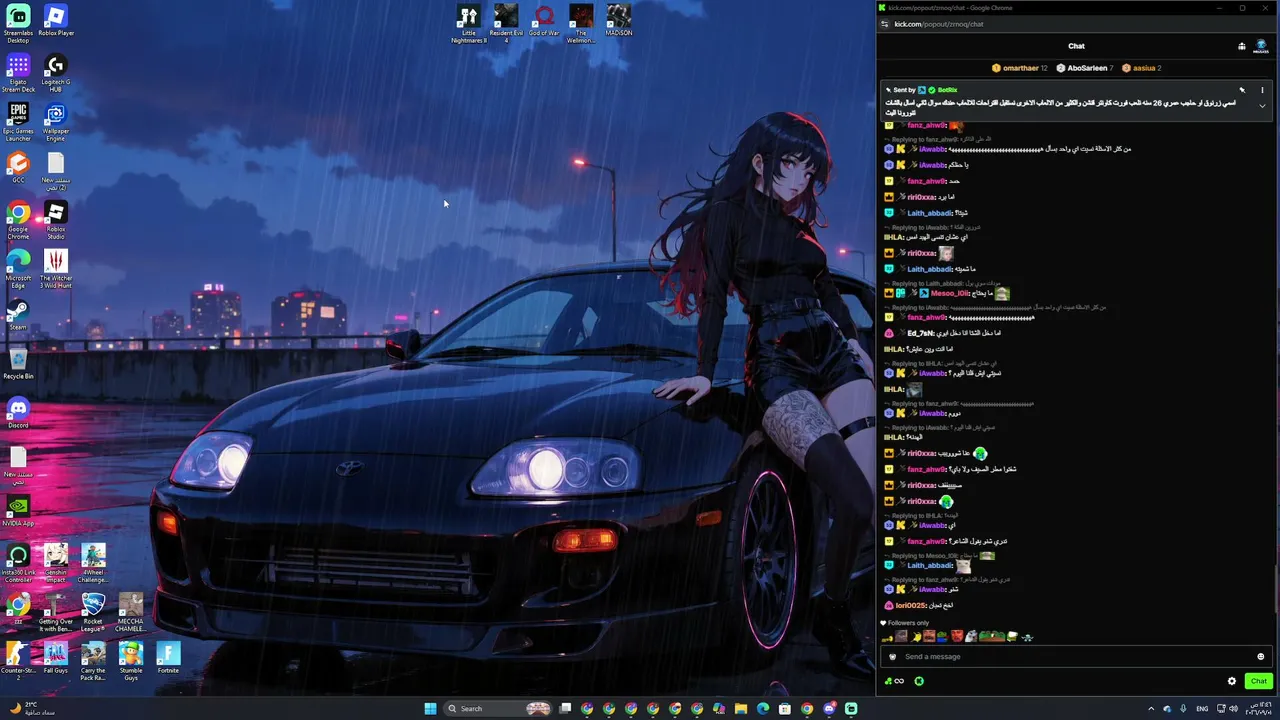Screen dimensions: 1280x720
Task: Select Resident Evil 4 desktop icon
Action: [506, 24]
